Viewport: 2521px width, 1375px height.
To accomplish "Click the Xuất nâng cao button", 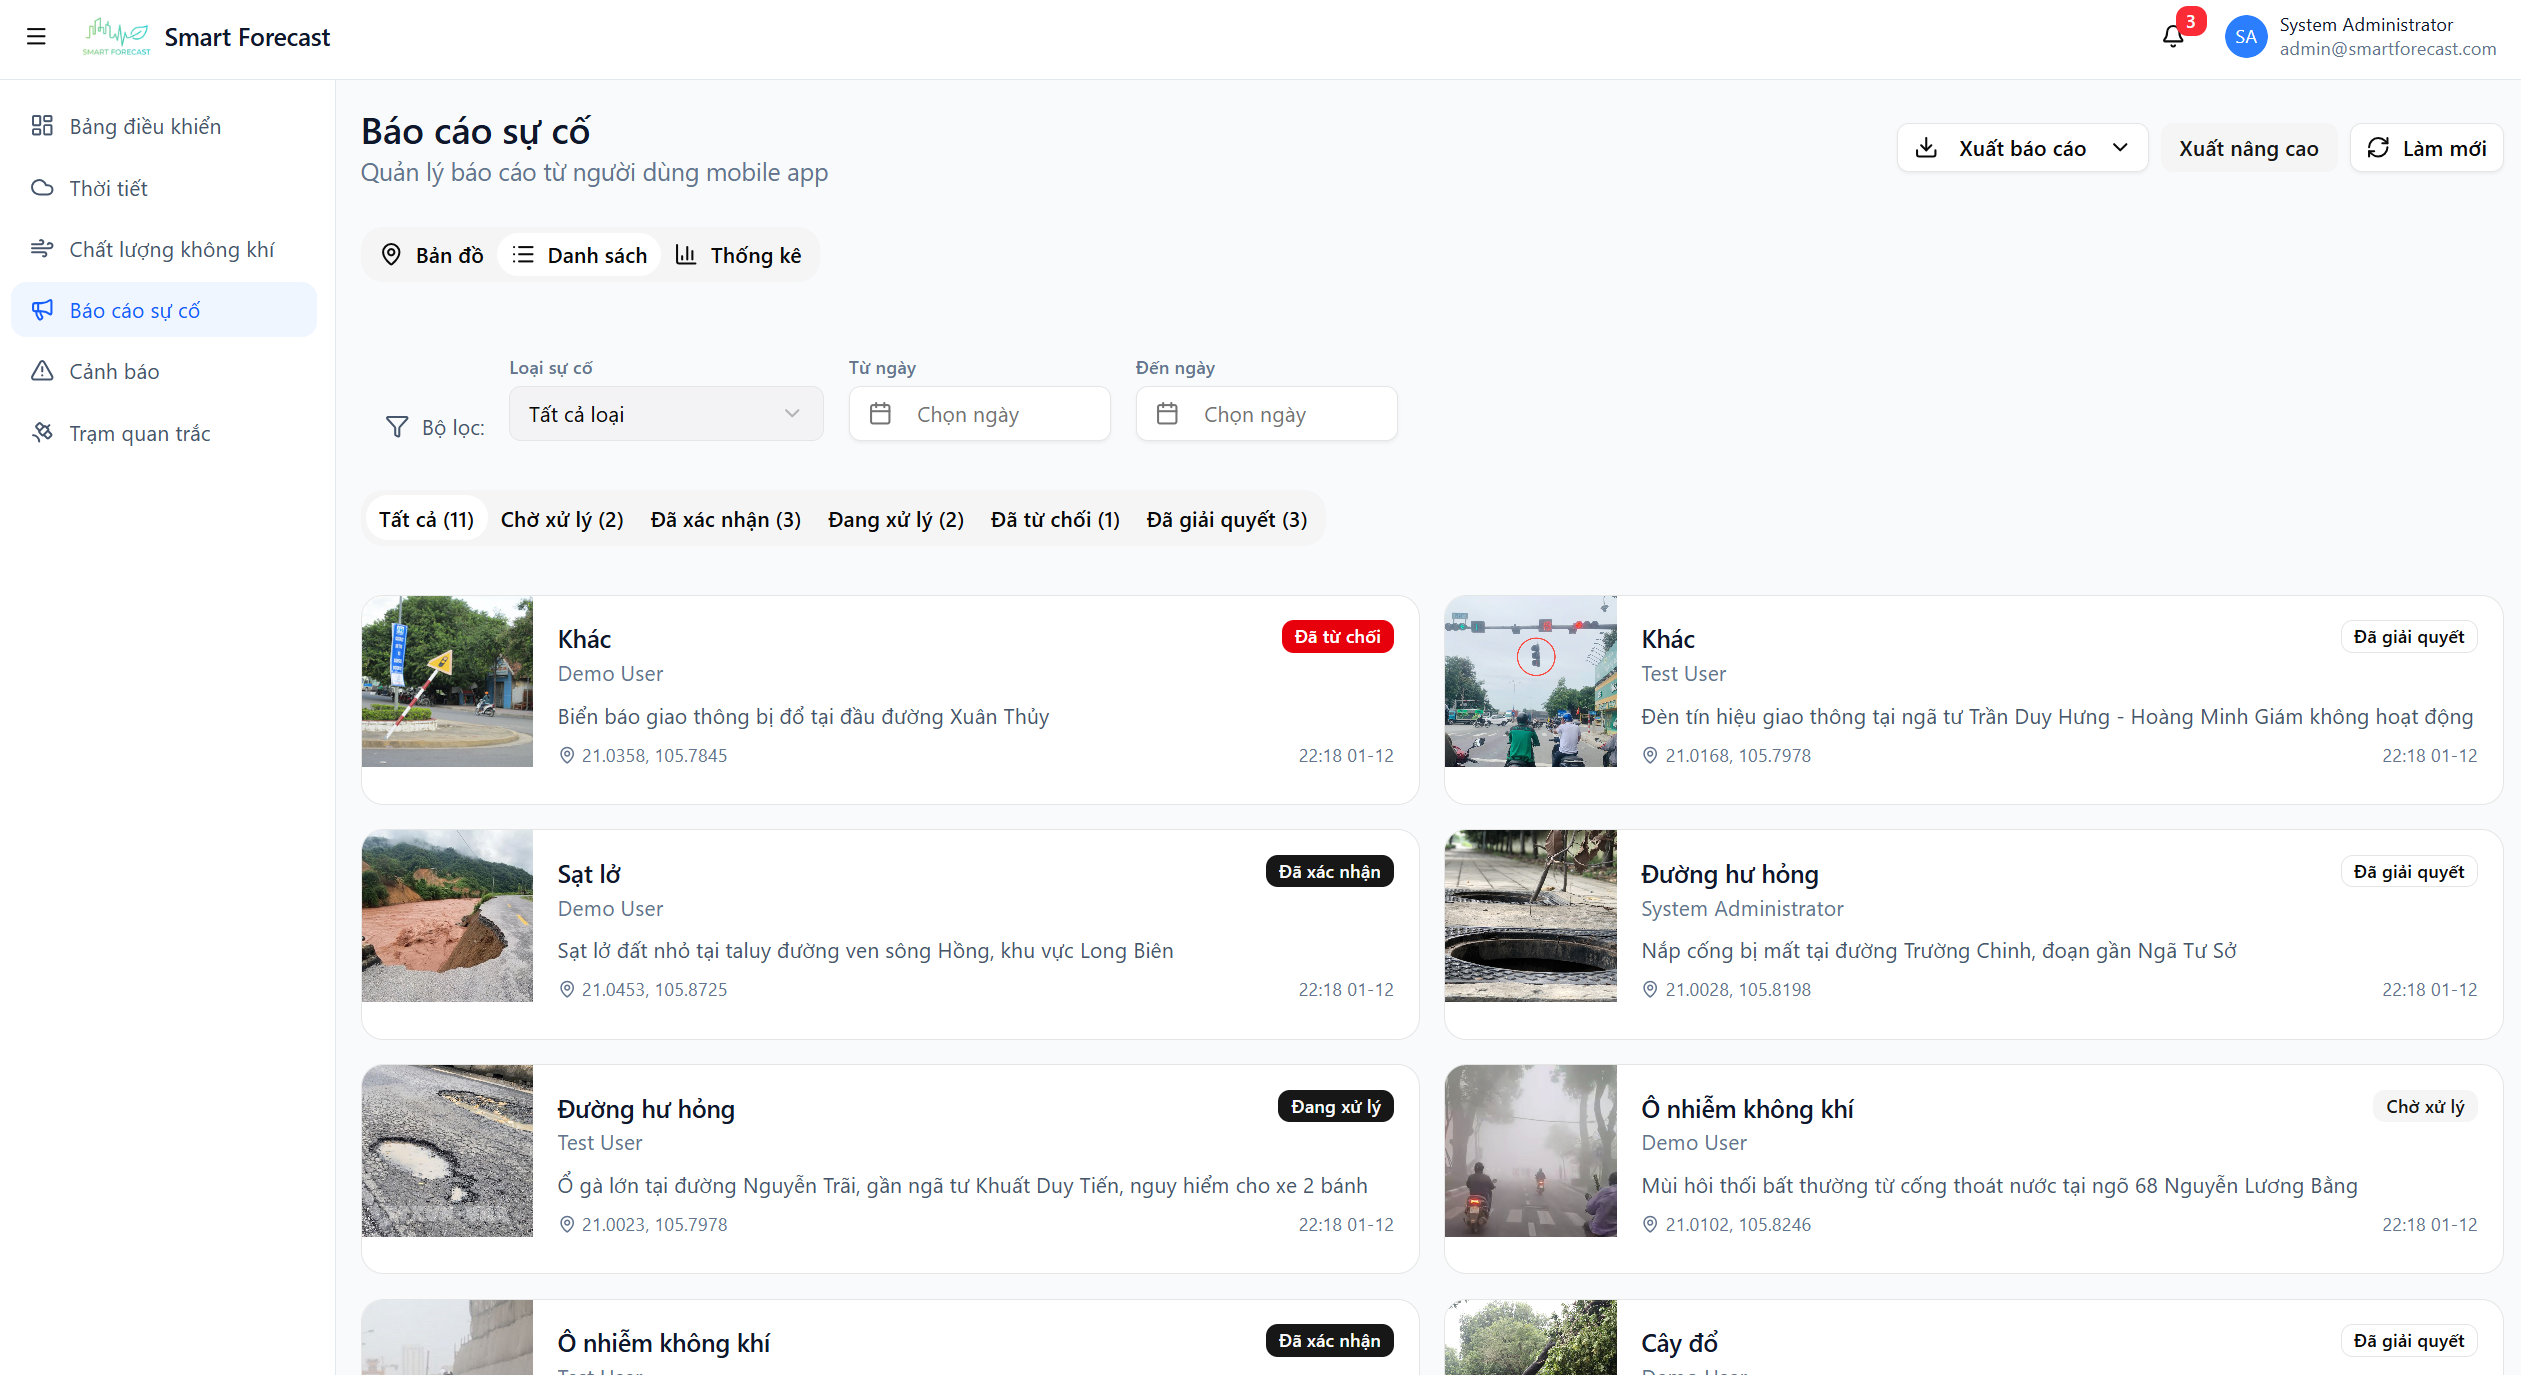I will point(2248,148).
